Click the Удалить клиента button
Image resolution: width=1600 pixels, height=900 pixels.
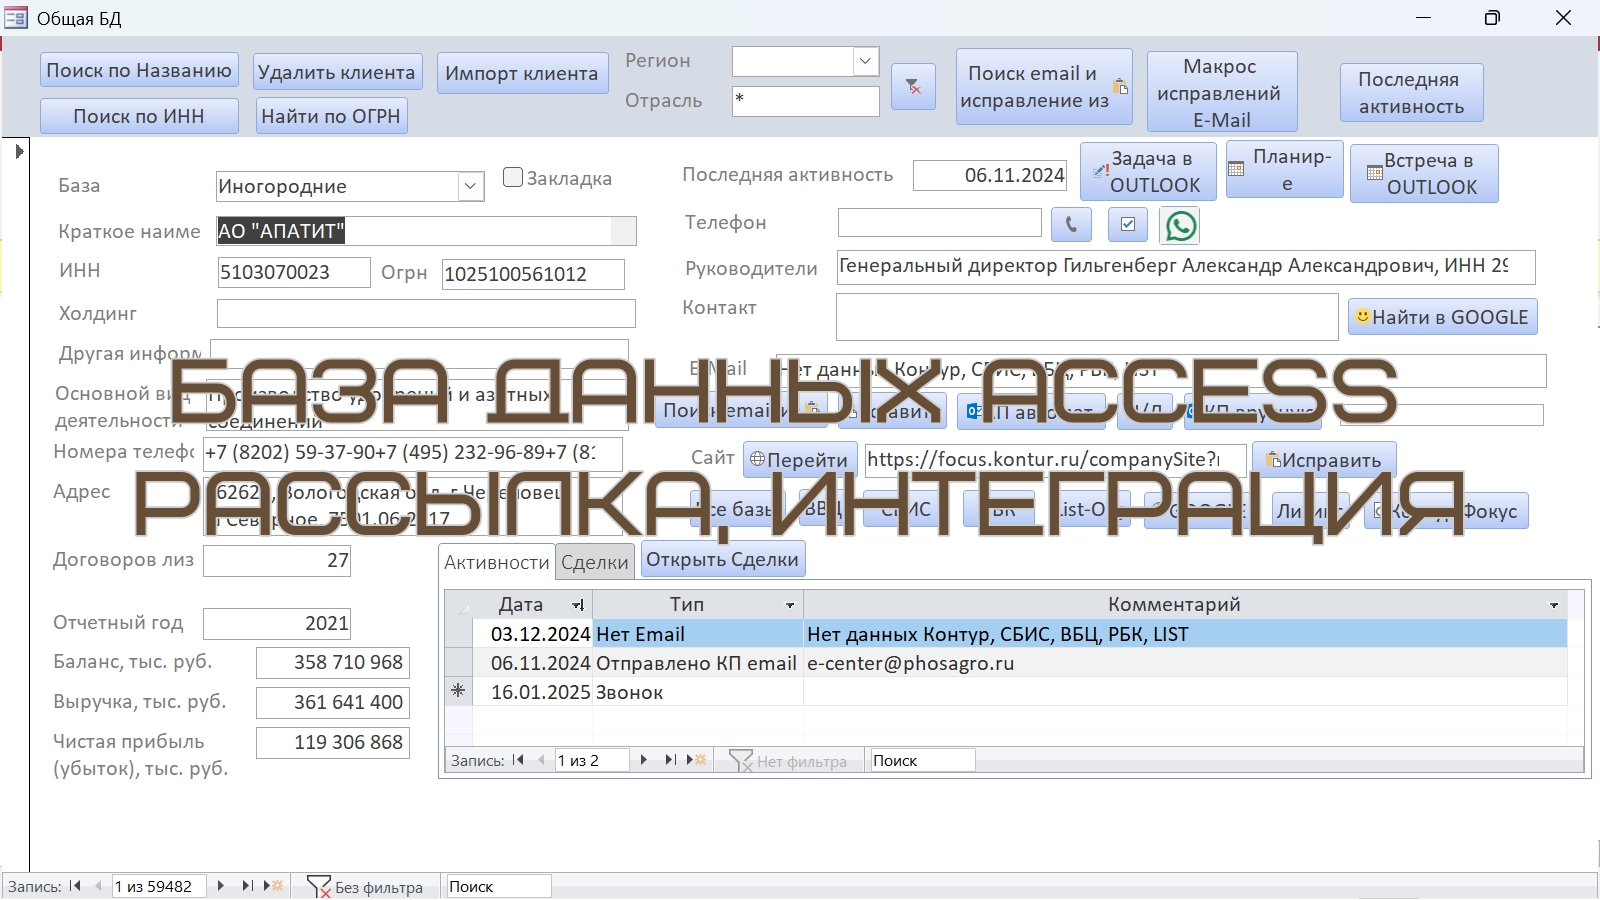(x=337, y=72)
